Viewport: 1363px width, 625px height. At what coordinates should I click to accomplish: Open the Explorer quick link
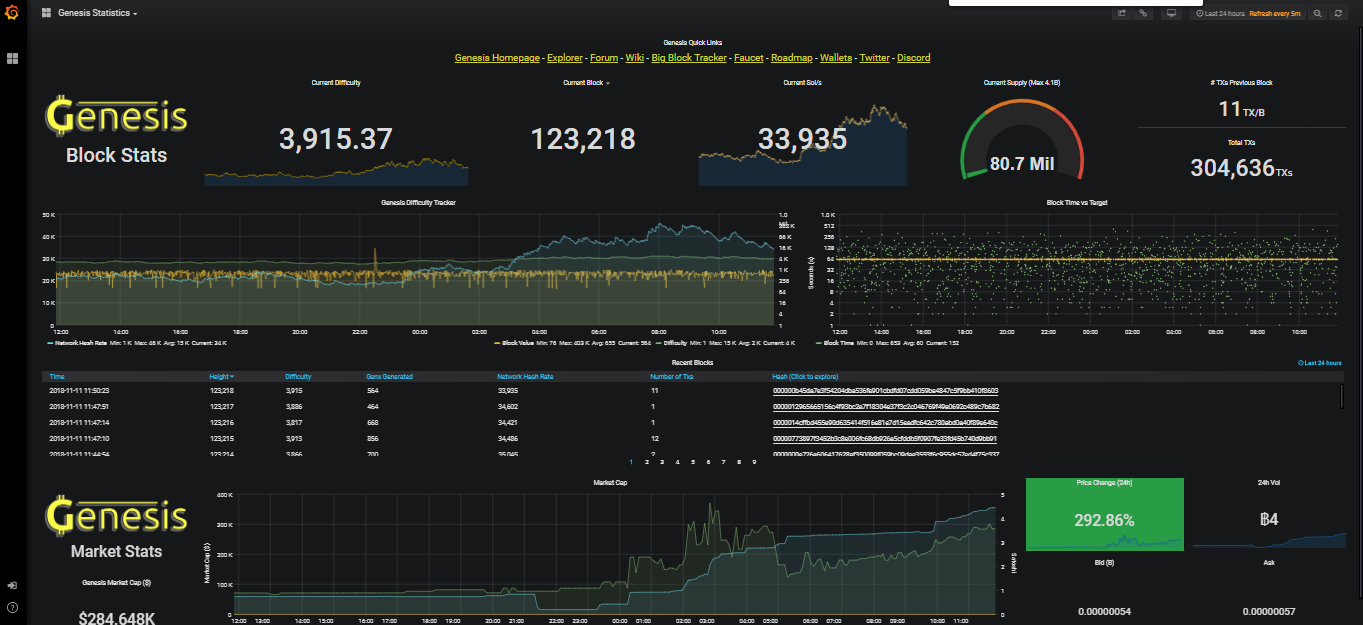point(564,58)
